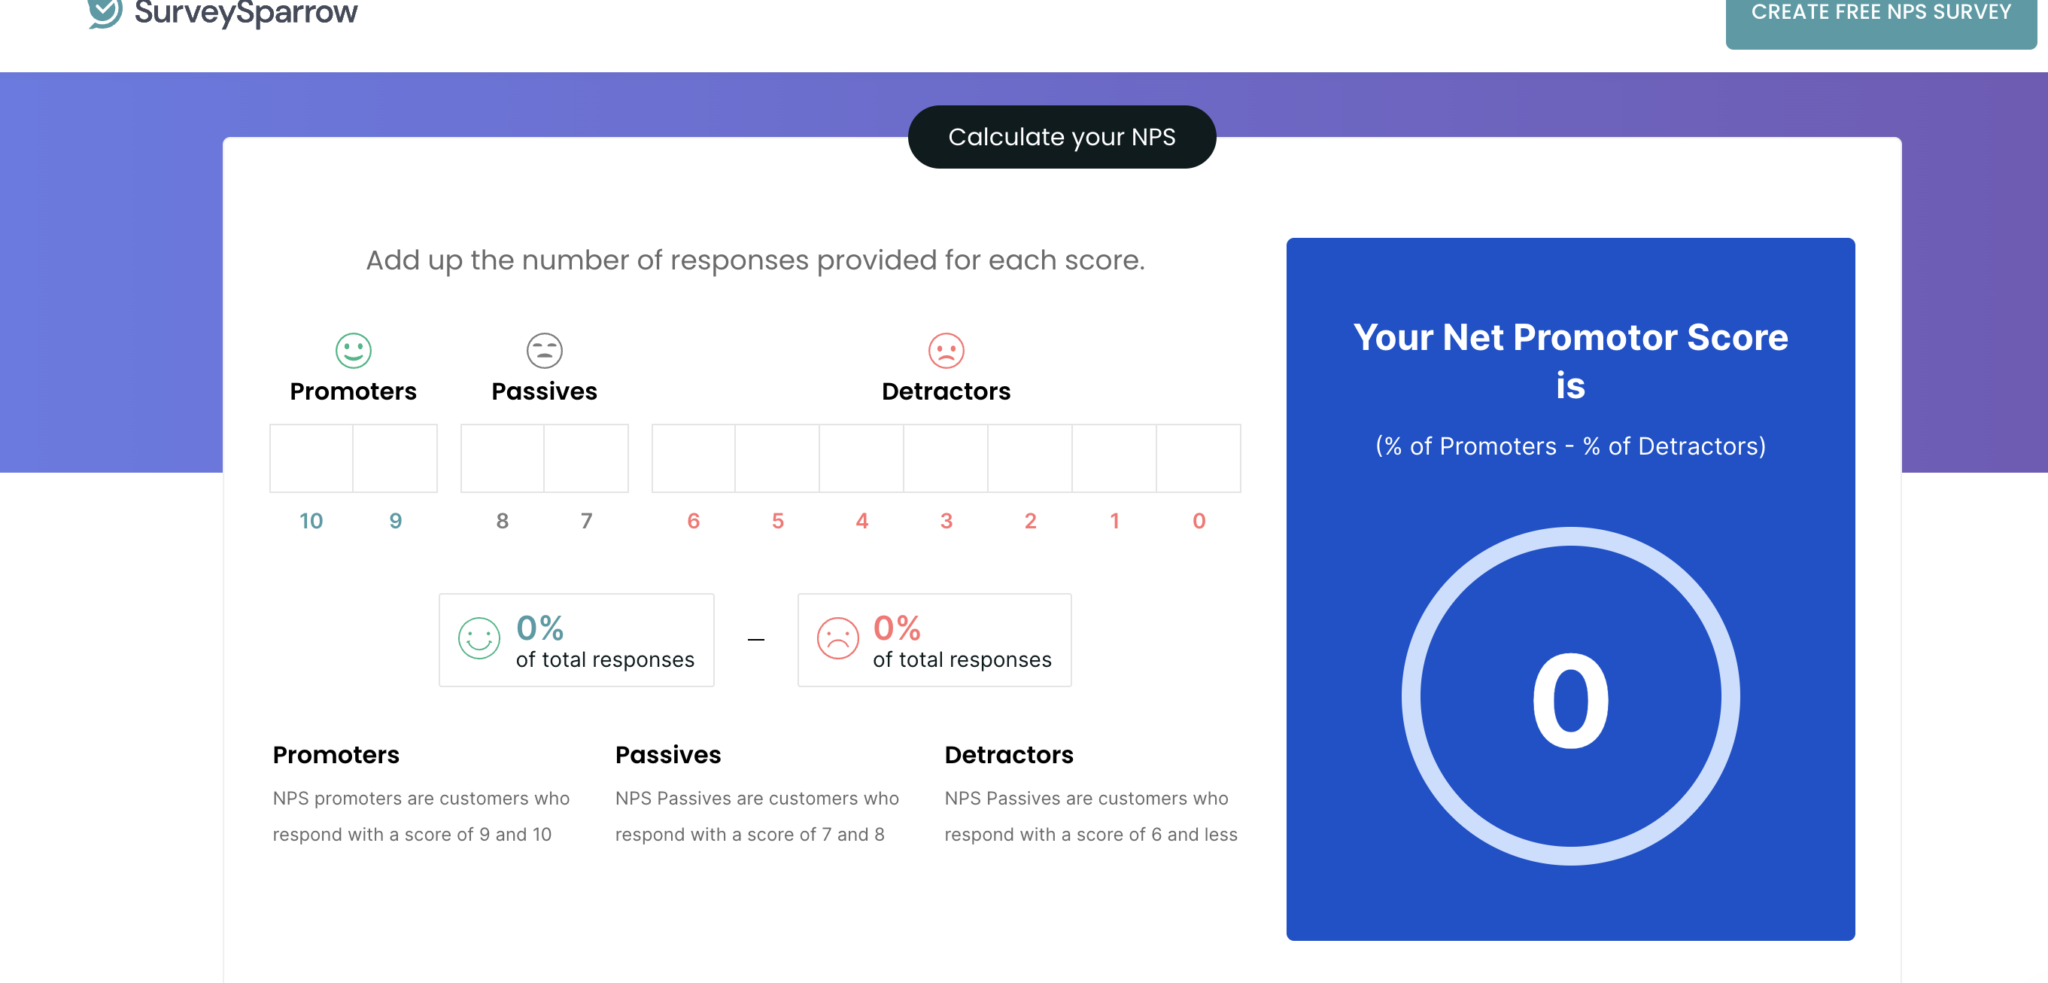The height and width of the screenshot is (983, 2048).
Task: Click the red Detractors frown icon
Action: (x=945, y=351)
